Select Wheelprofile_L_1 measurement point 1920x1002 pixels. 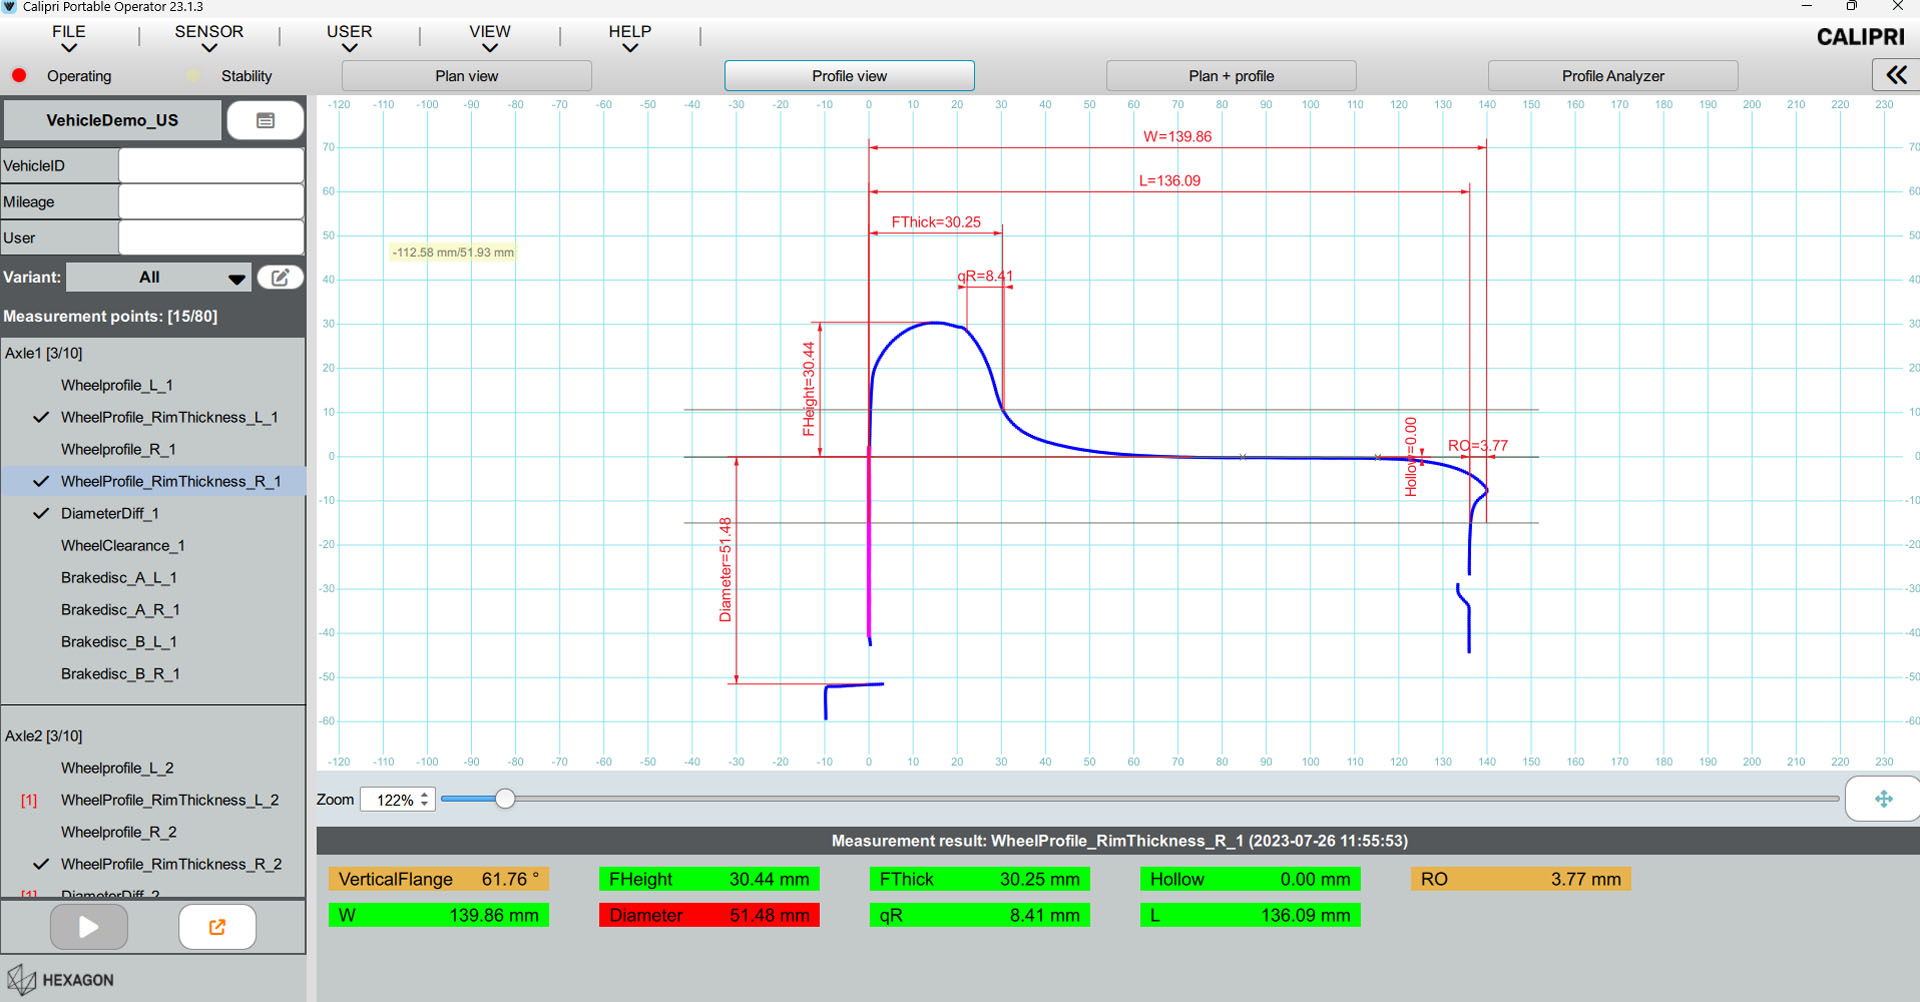click(x=117, y=385)
